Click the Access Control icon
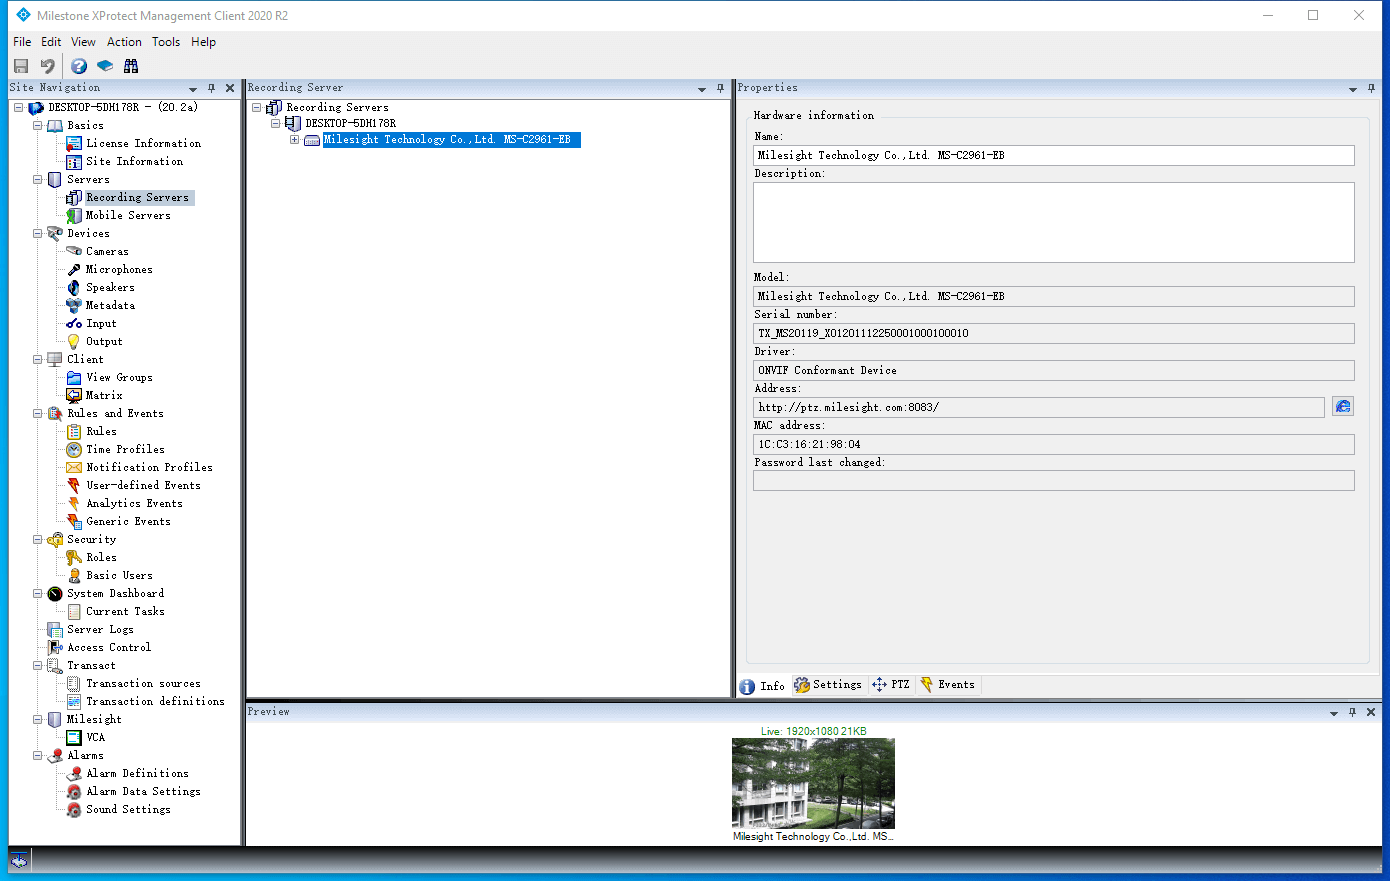 pos(55,647)
